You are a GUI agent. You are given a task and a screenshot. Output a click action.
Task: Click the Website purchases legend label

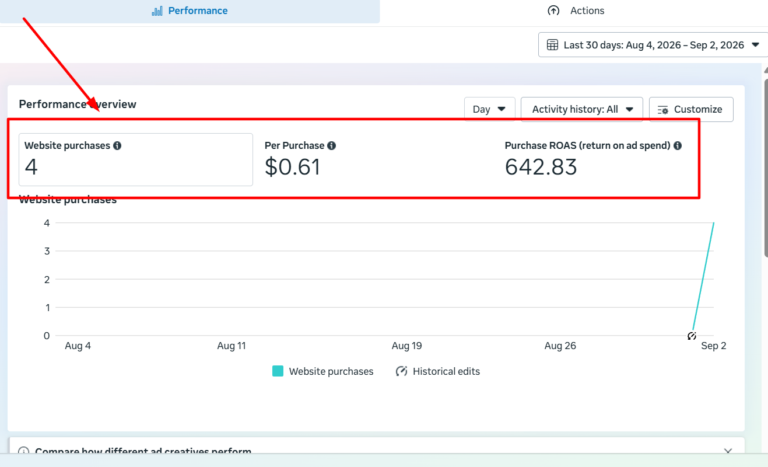coord(331,371)
